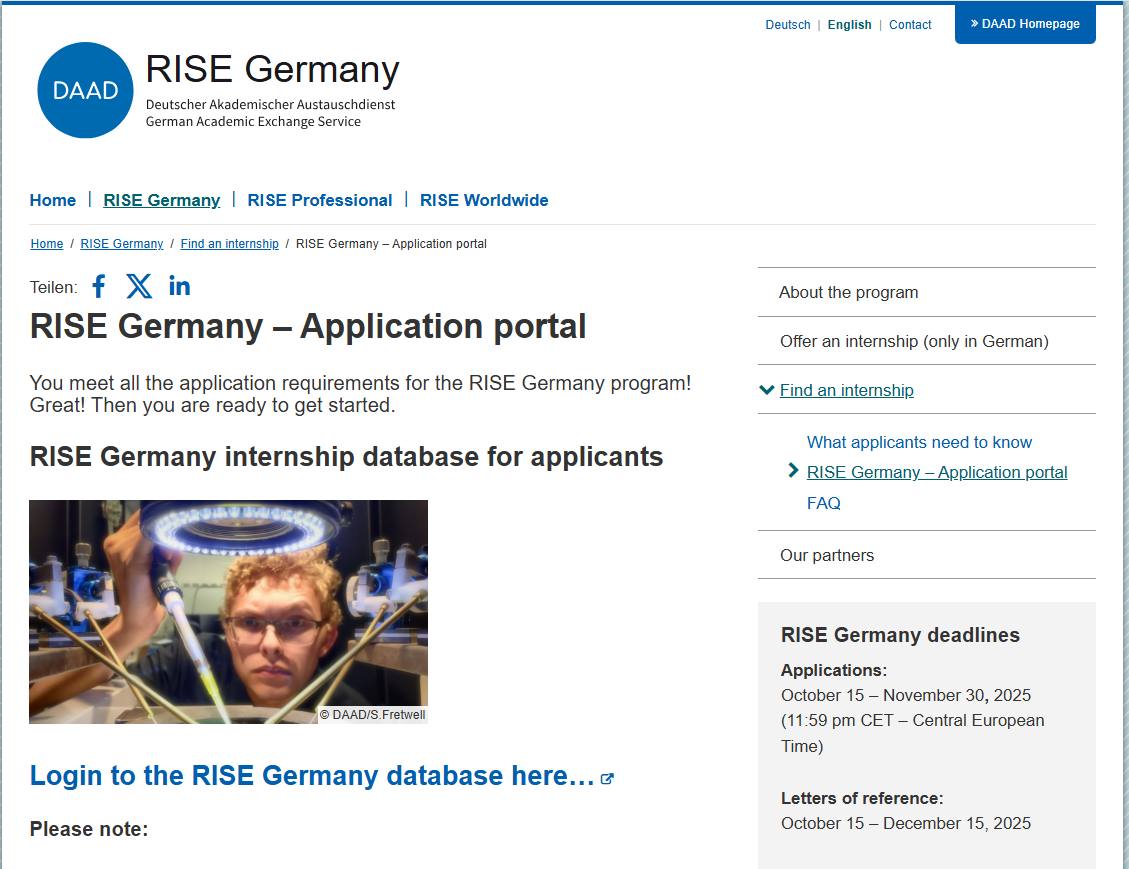The height and width of the screenshot is (869, 1129).
Task: Switch language to Deutsch
Action: point(788,24)
